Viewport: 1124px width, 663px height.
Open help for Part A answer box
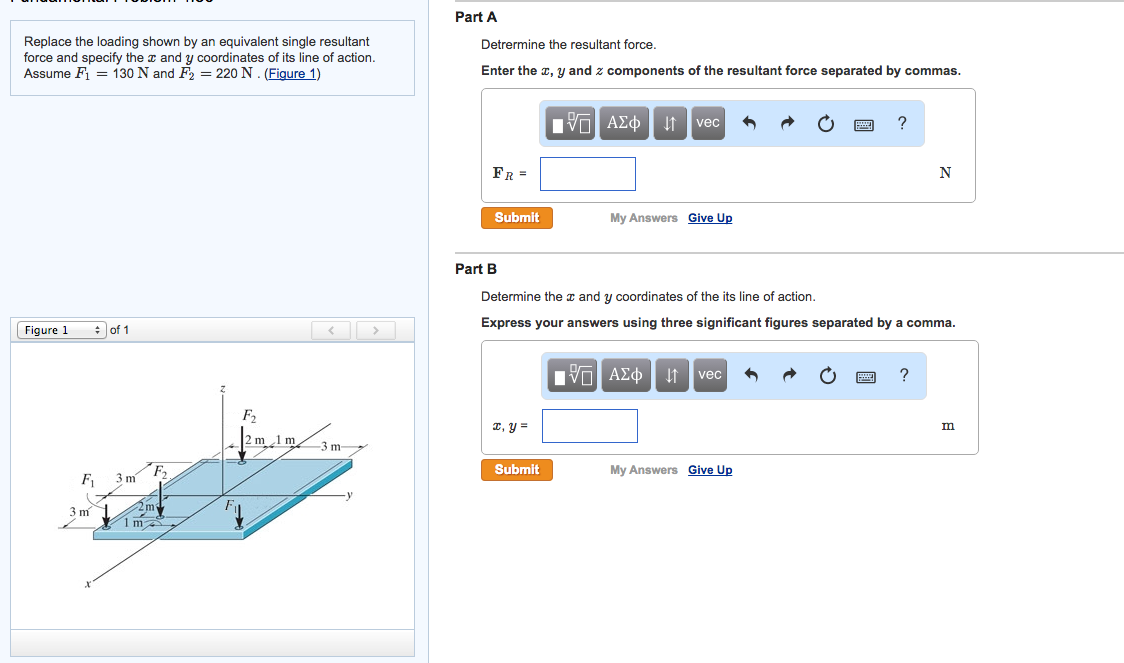click(x=902, y=123)
